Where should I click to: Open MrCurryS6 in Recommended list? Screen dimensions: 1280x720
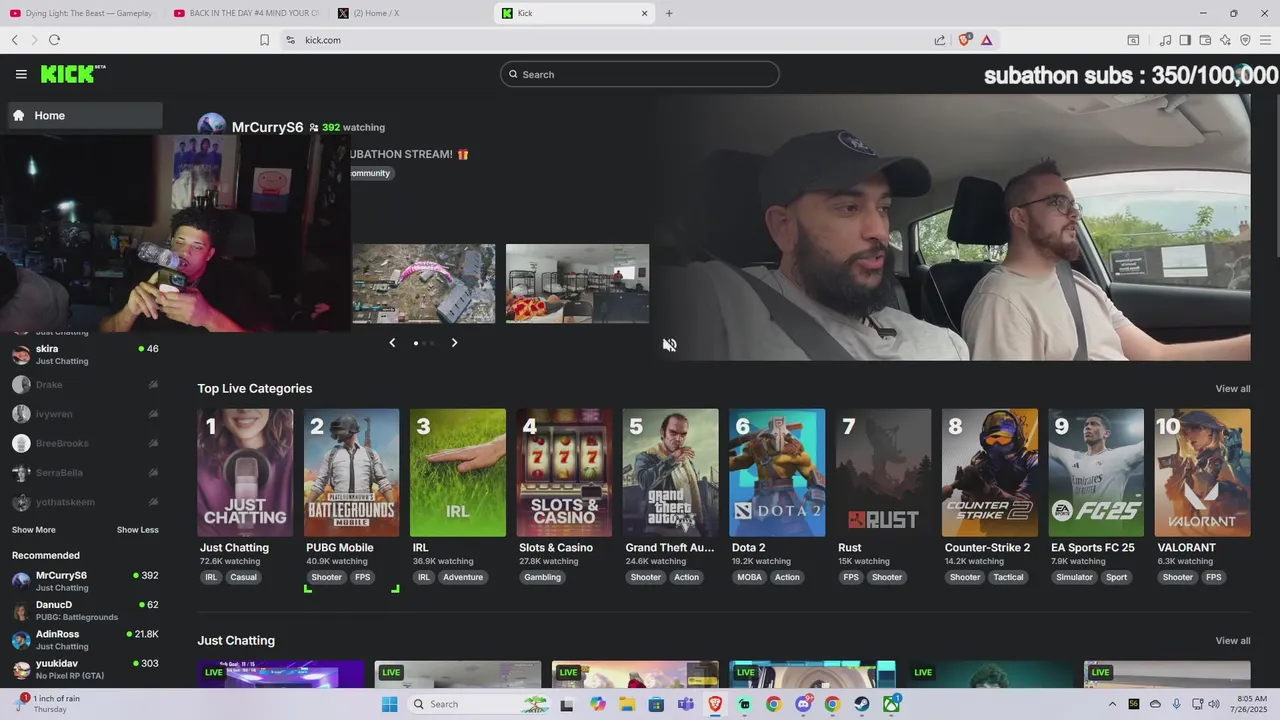85,581
